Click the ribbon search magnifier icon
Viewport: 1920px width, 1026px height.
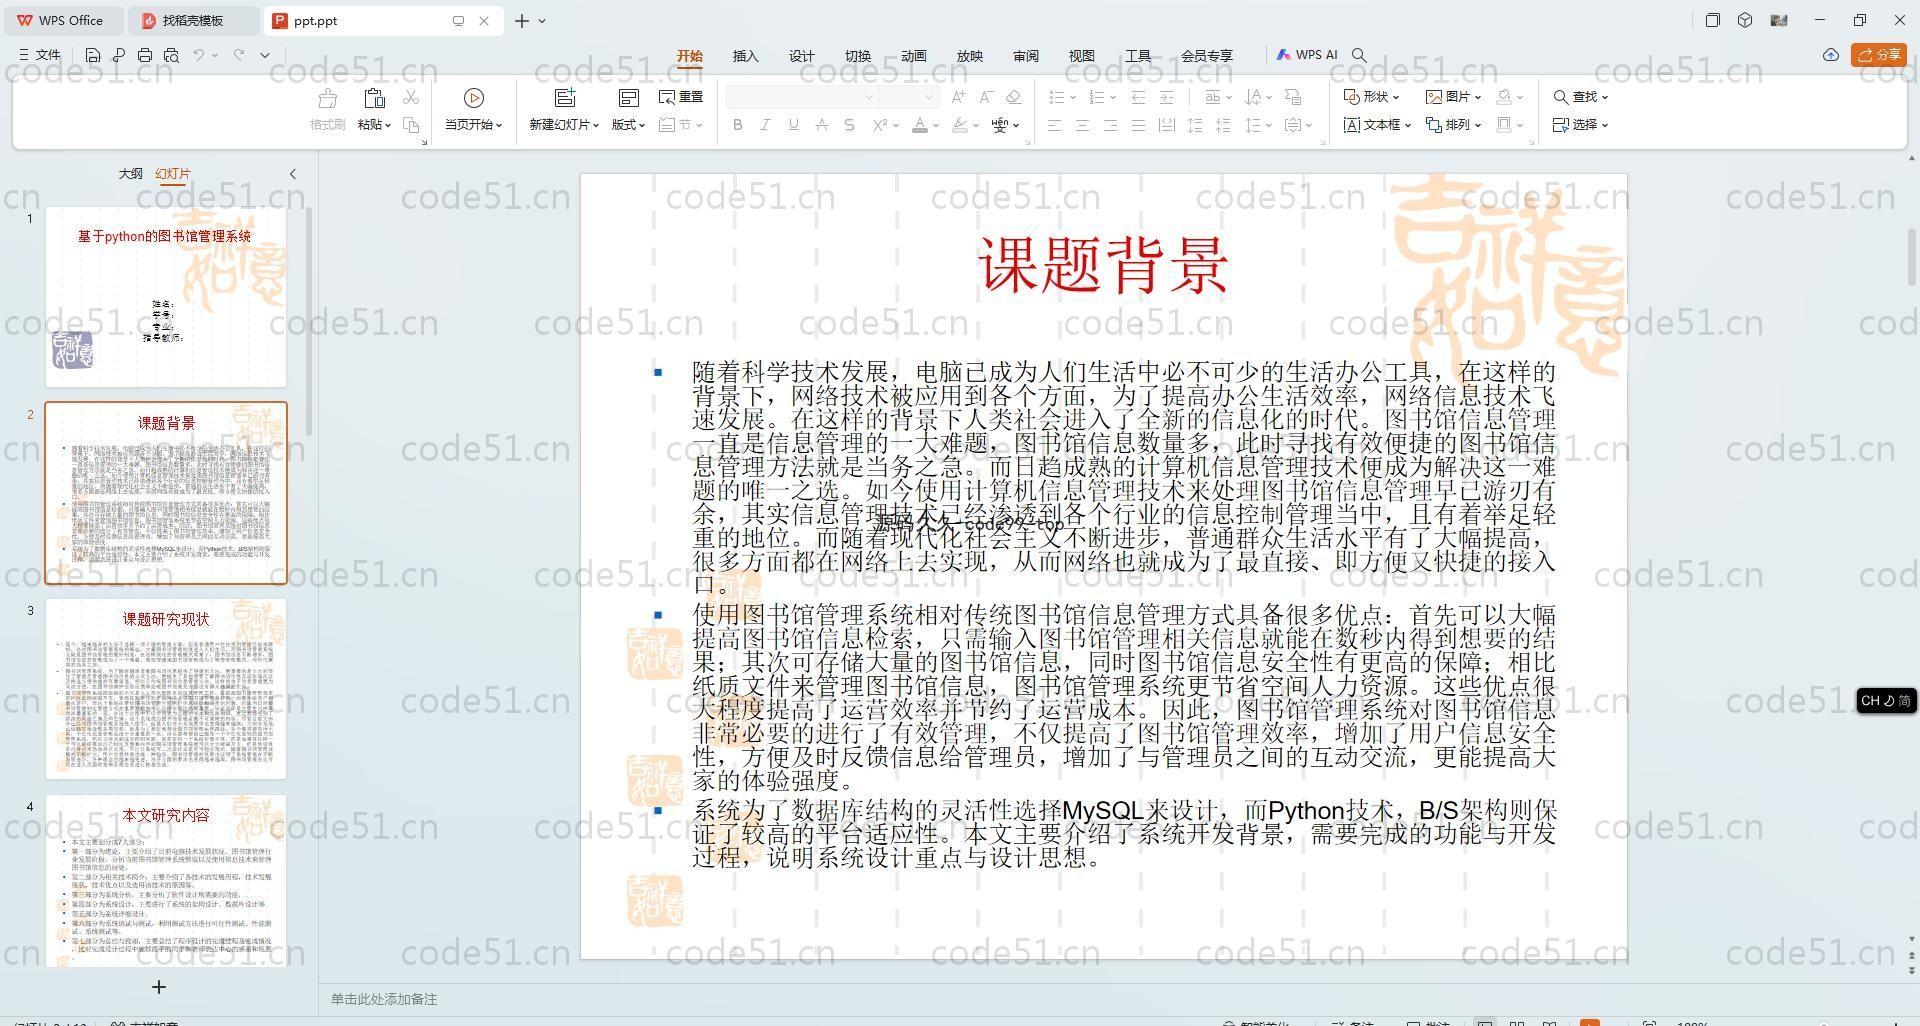[1359, 56]
